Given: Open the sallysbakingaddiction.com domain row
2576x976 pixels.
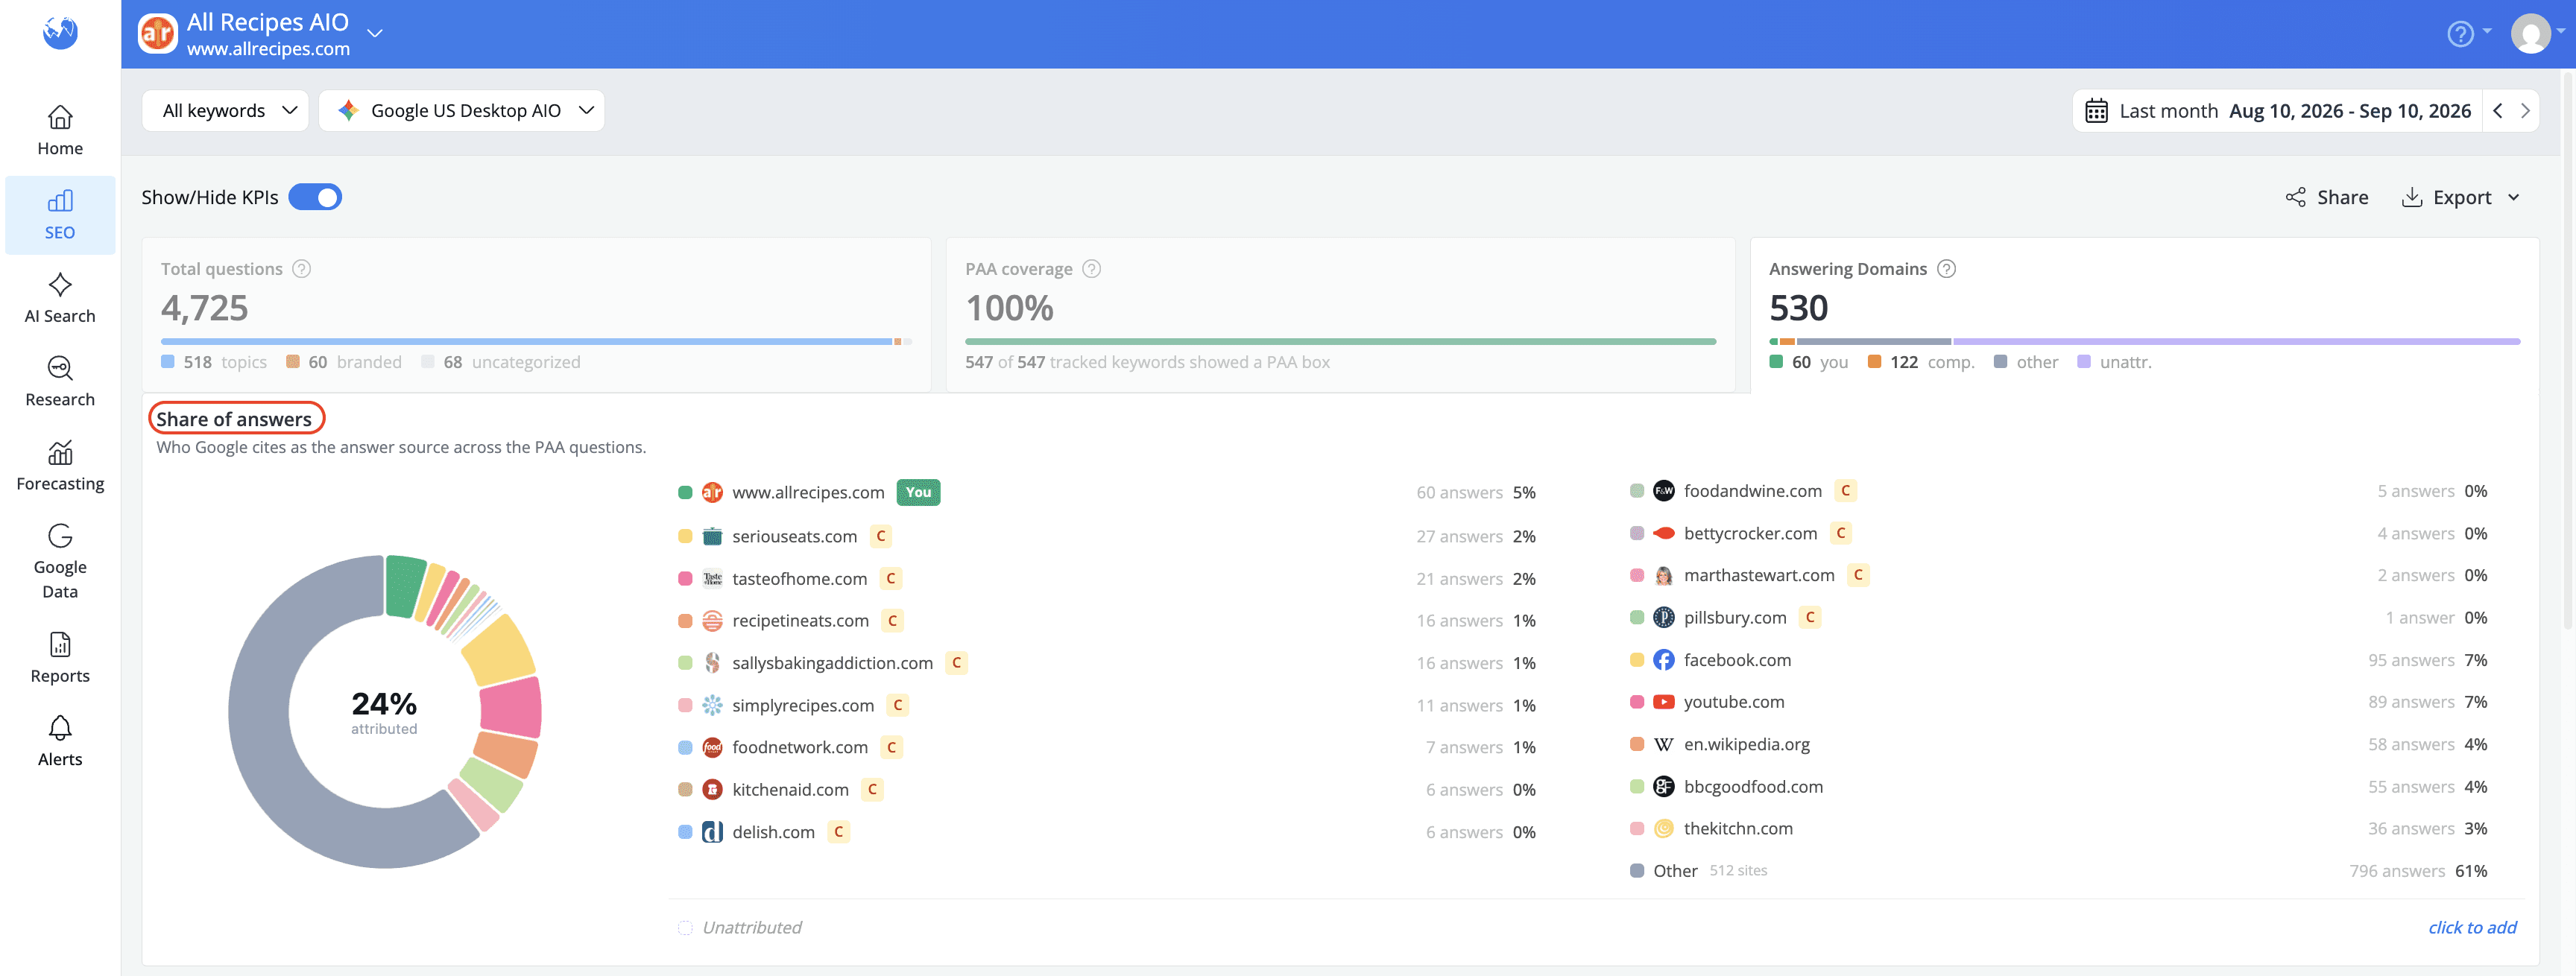Looking at the screenshot, I should click(1107, 663).
